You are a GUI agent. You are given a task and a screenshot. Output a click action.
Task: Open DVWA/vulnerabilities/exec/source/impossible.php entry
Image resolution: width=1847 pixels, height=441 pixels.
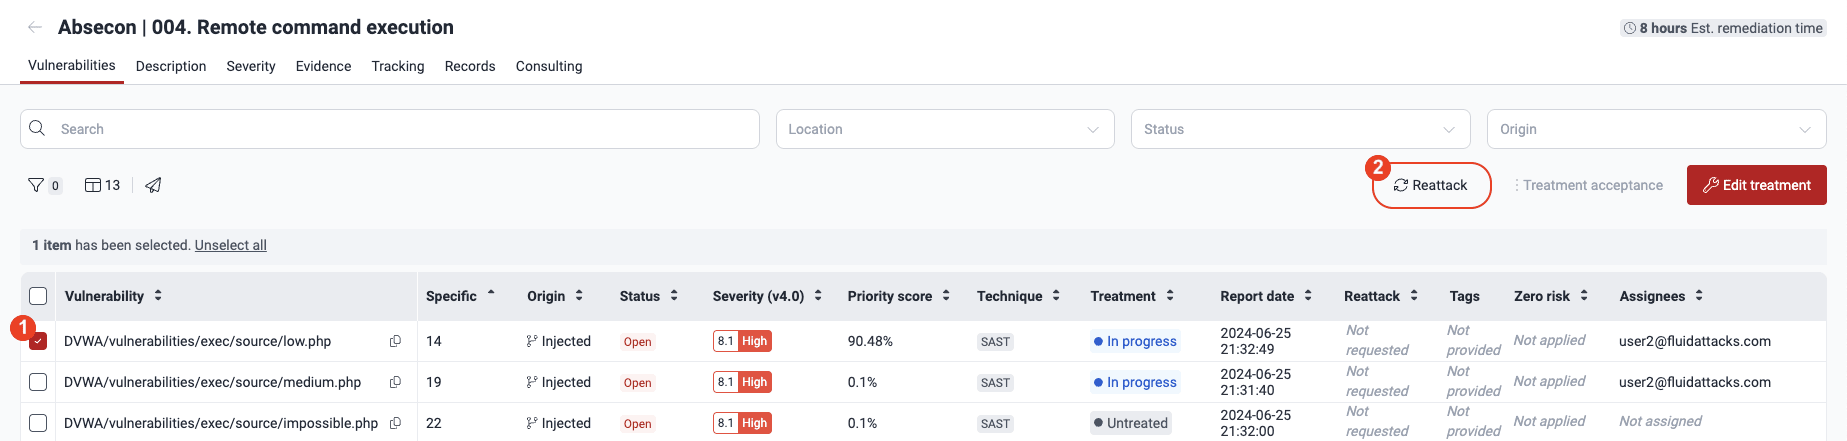coord(221,423)
